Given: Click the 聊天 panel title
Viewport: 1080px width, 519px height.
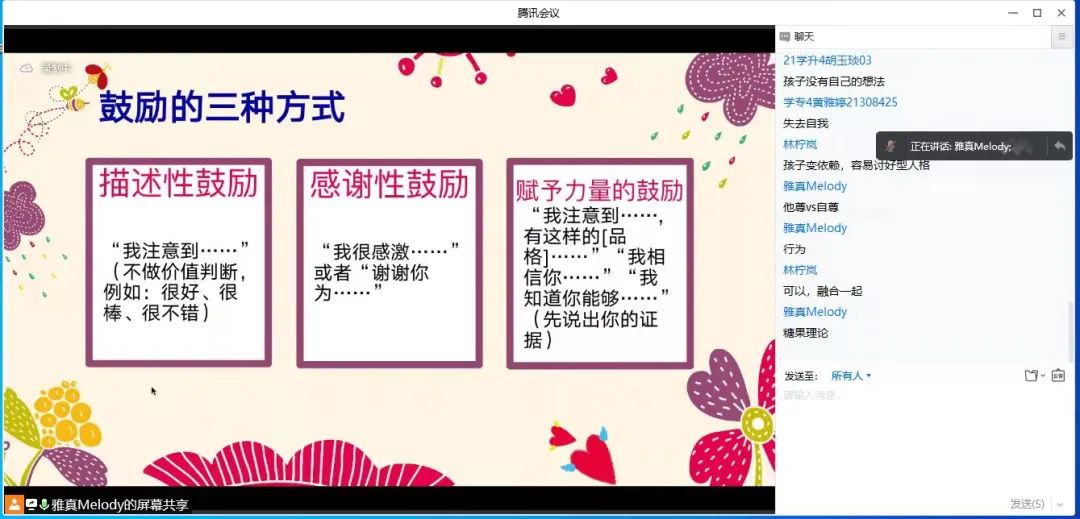Looking at the screenshot, I should (803, 36).
